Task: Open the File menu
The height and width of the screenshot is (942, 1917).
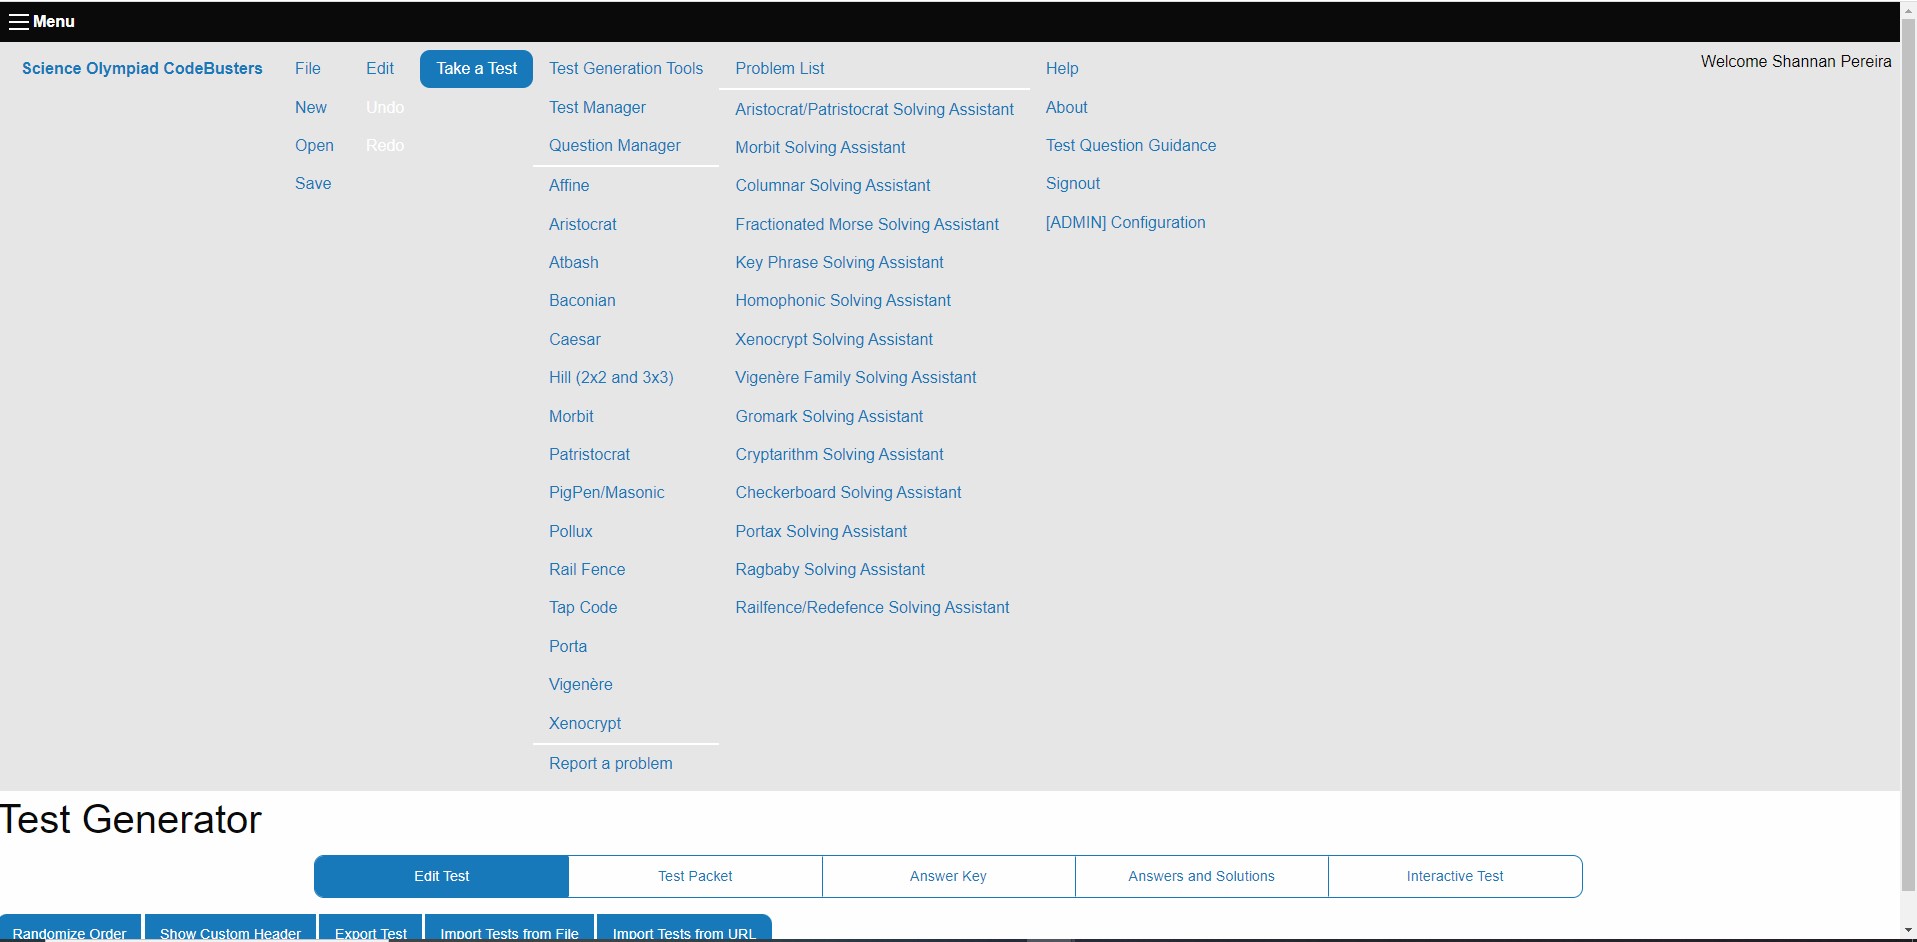Action: click(308, 68)
